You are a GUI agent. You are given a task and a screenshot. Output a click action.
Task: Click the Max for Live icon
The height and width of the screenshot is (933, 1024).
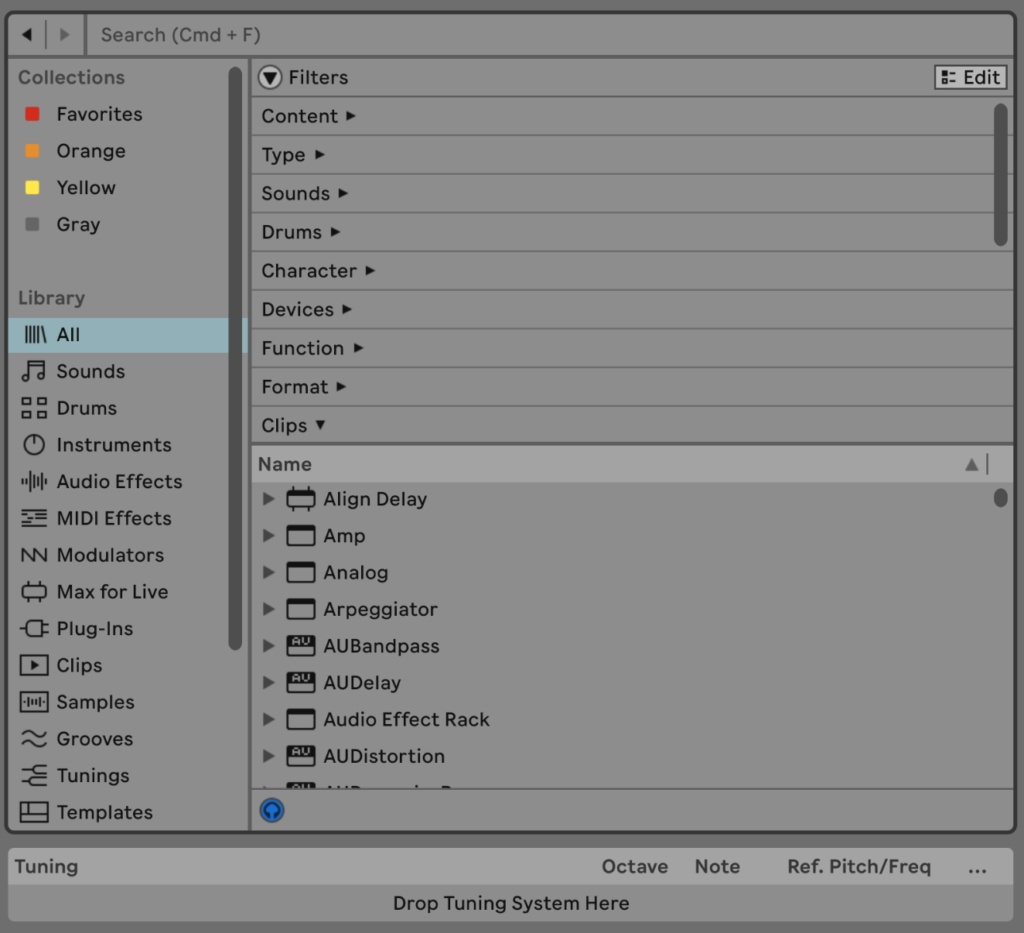(x=34, y=592)
